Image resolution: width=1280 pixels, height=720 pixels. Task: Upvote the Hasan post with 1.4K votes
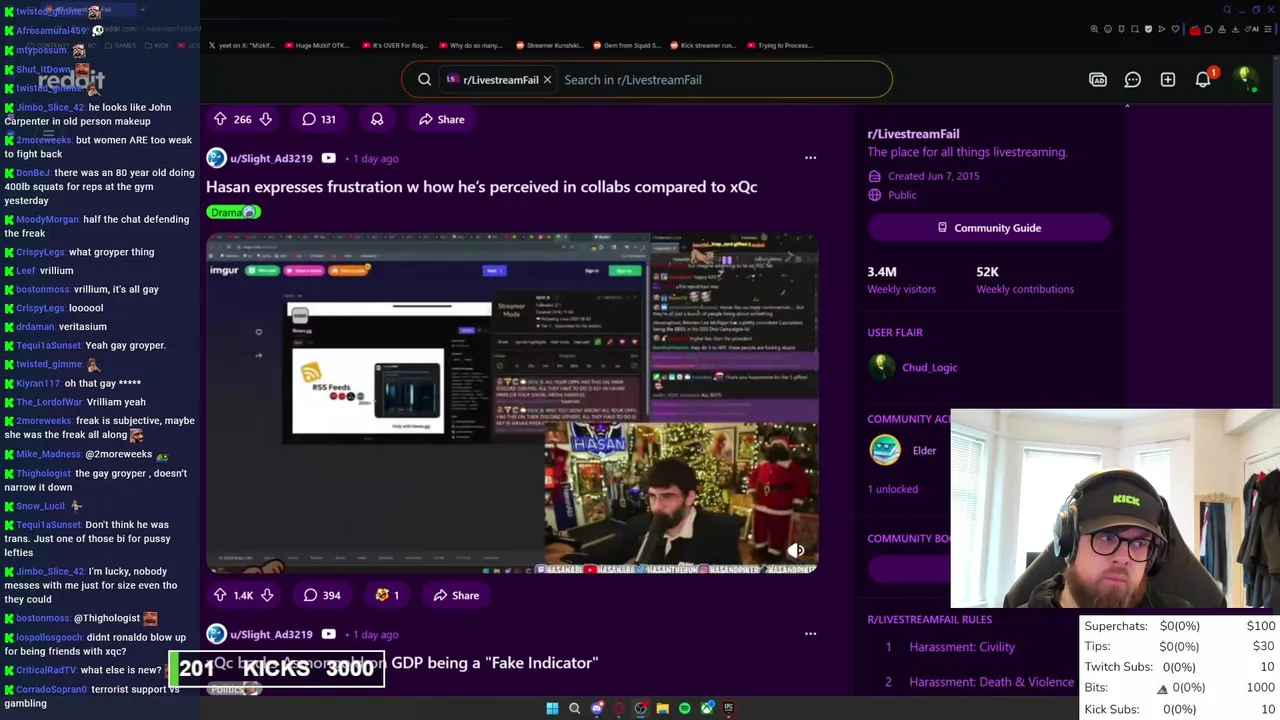[x=220, y=595]
